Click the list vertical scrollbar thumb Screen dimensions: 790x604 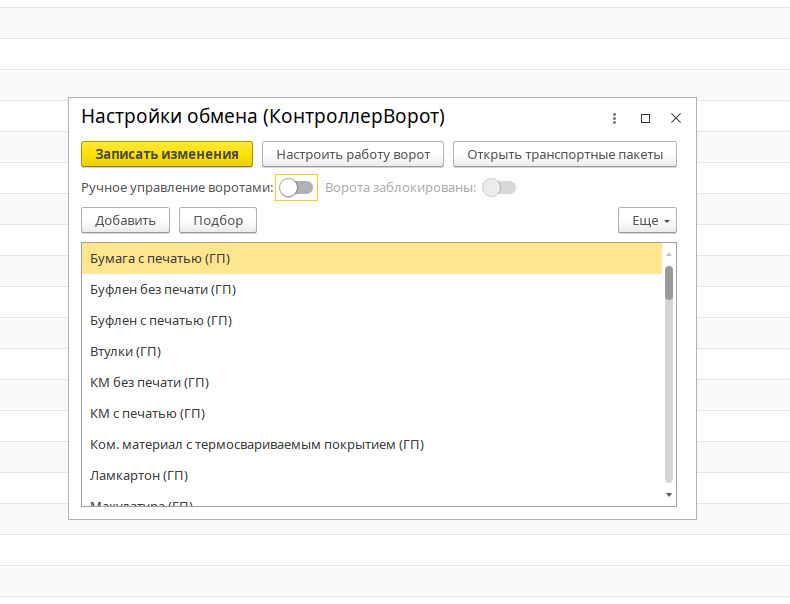(x=669, y=283)
